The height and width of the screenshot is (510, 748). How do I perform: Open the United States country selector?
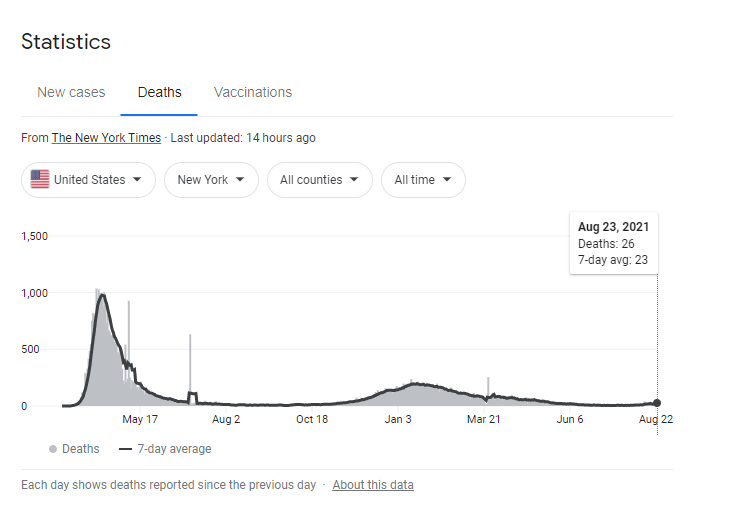coord(88,180)
